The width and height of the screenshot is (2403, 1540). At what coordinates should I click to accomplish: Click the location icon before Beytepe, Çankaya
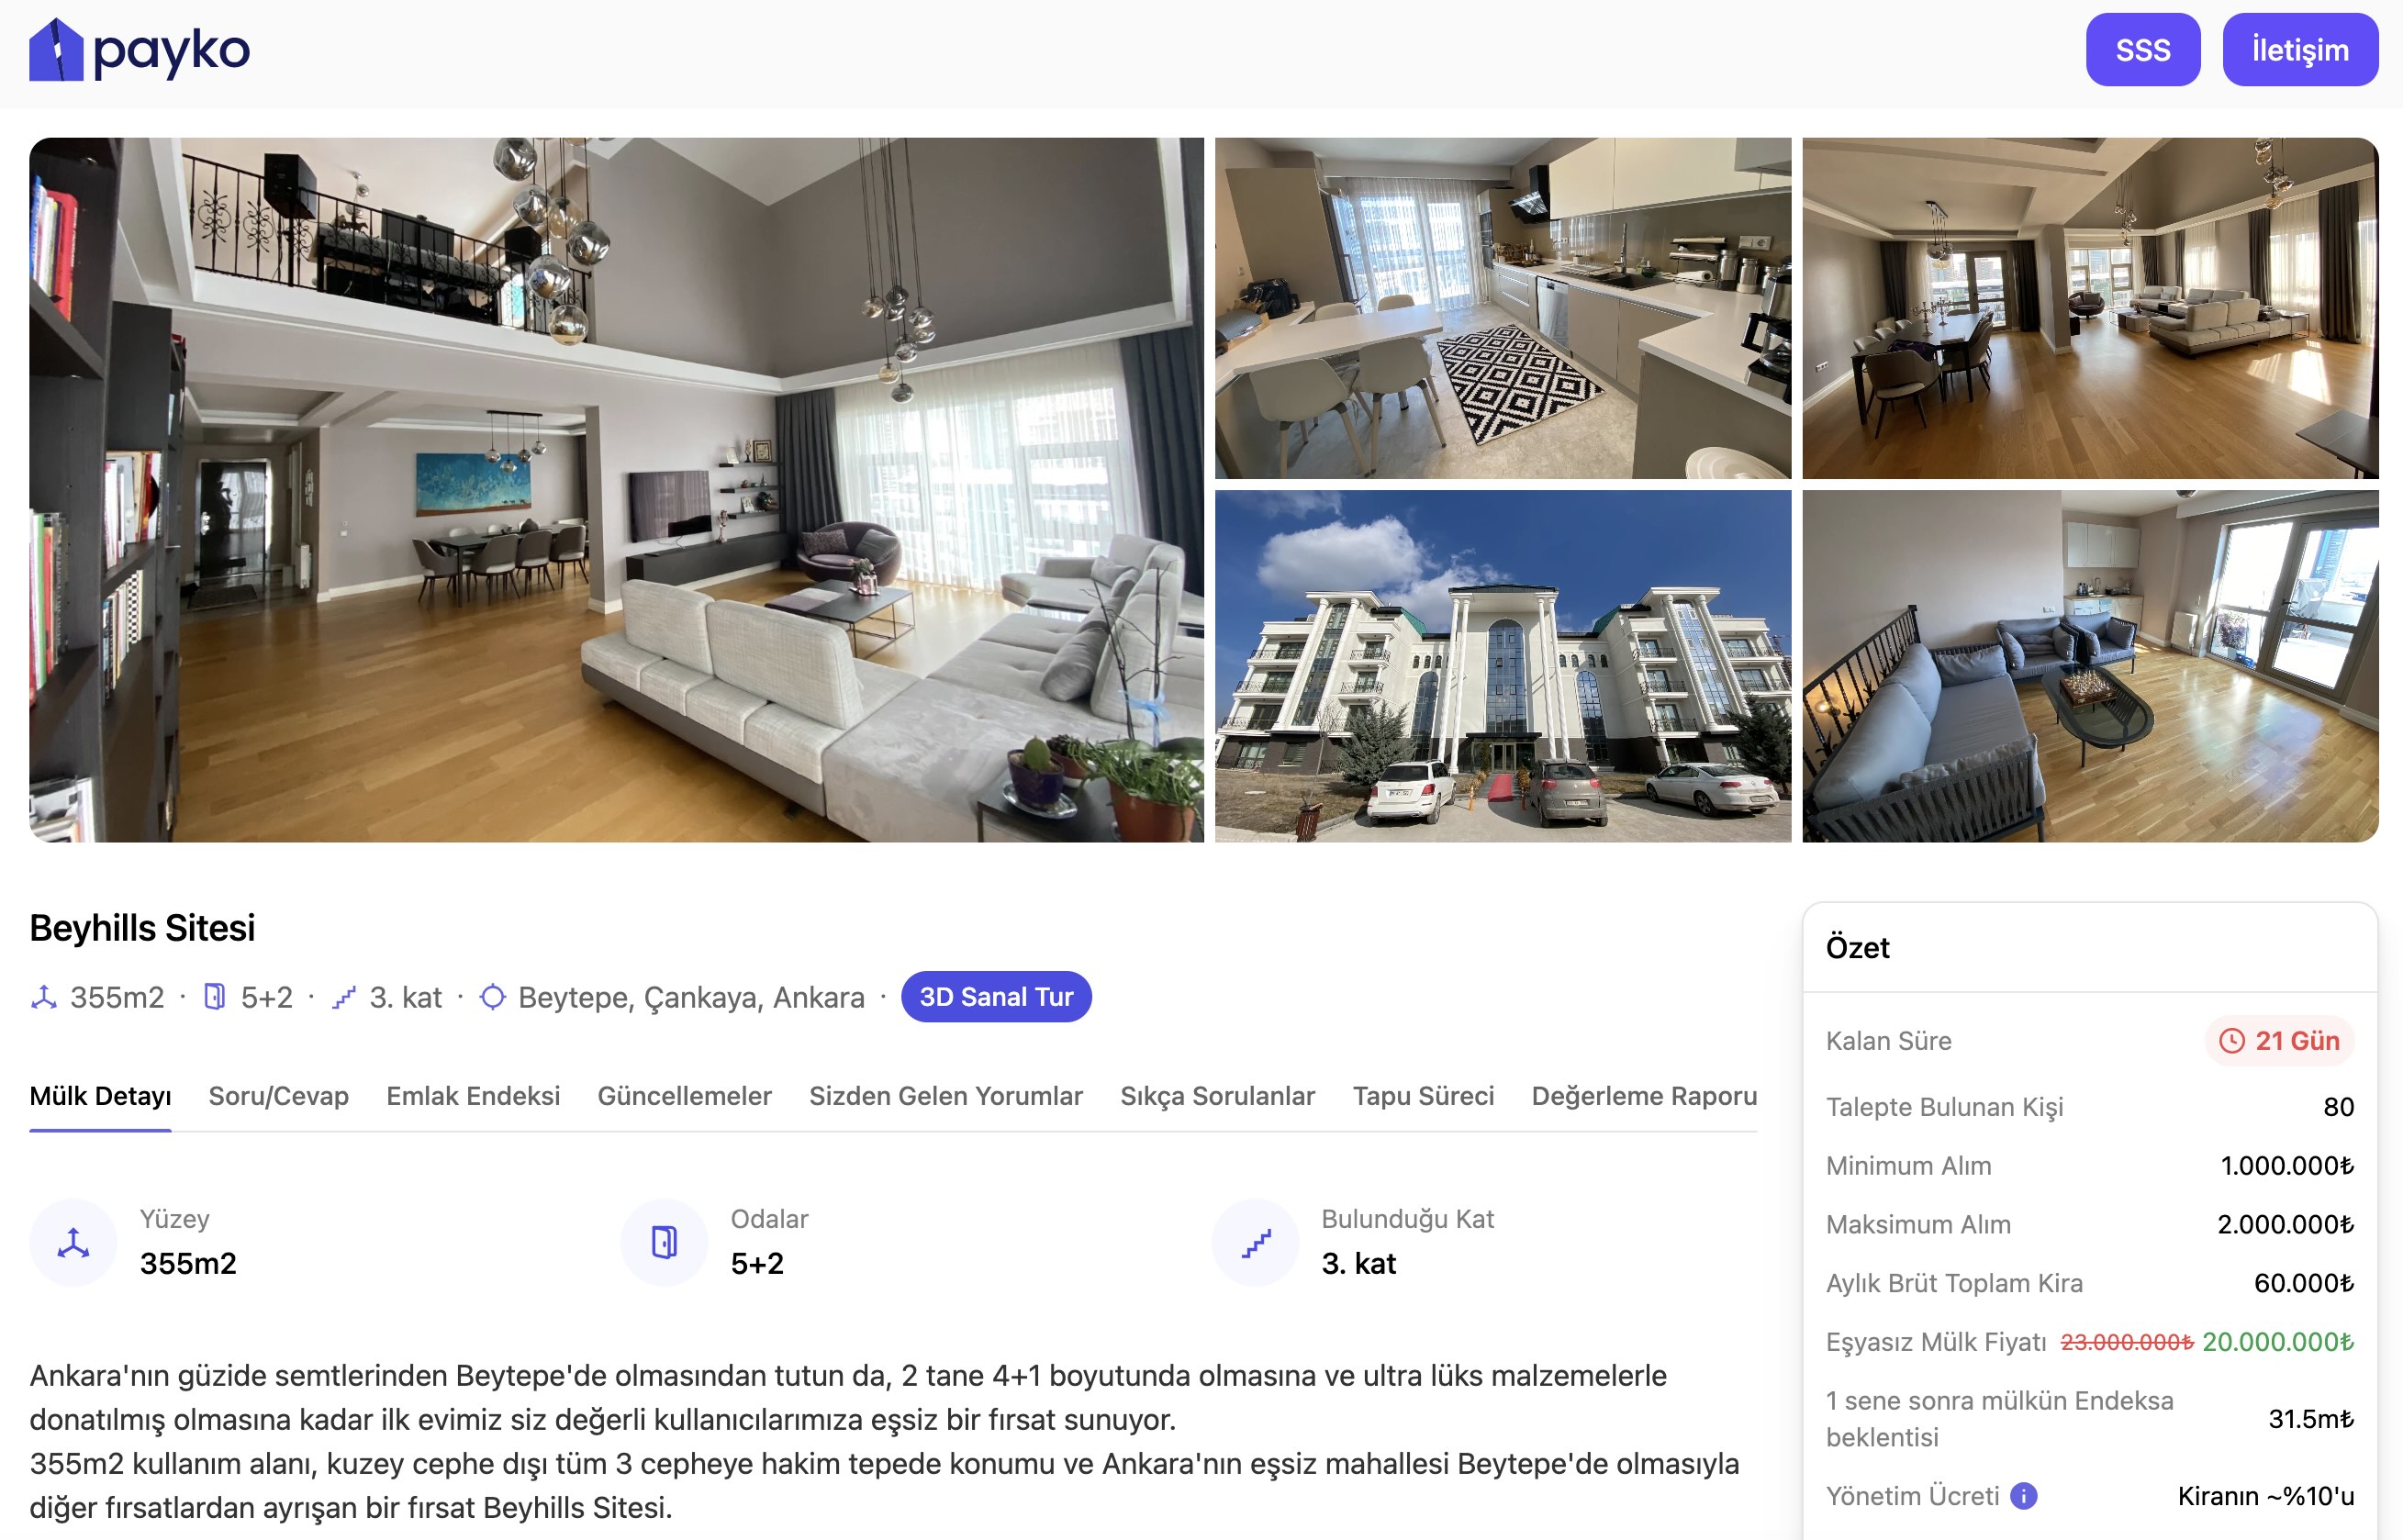pos(493,997)
